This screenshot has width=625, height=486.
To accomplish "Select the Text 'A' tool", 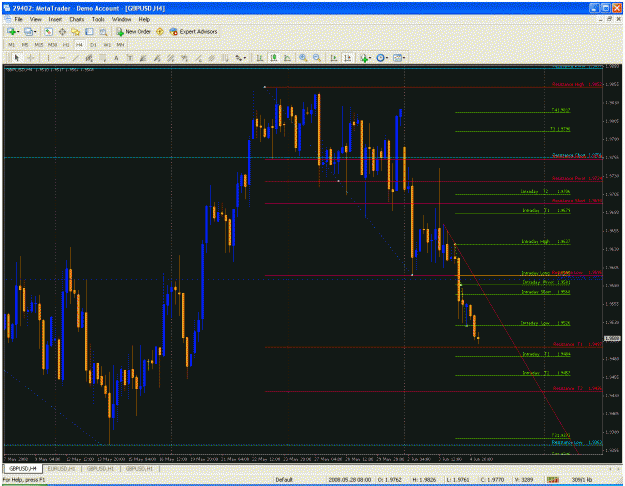I will tap(116, 58).
